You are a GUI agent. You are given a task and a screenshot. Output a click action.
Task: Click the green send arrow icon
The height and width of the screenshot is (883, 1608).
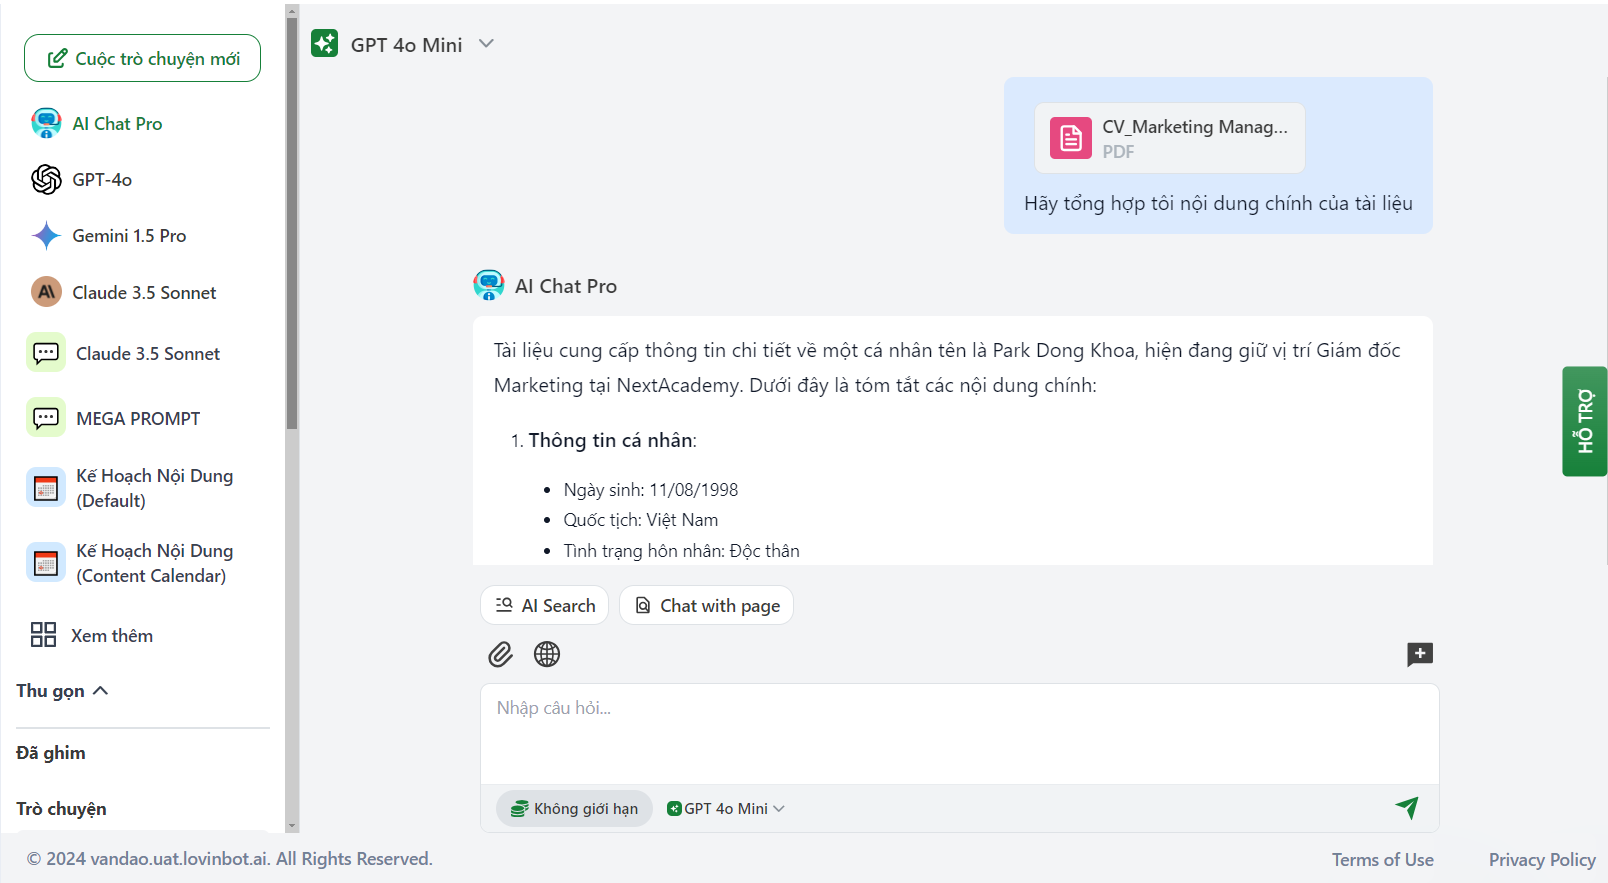click(x=1407, y=807)
